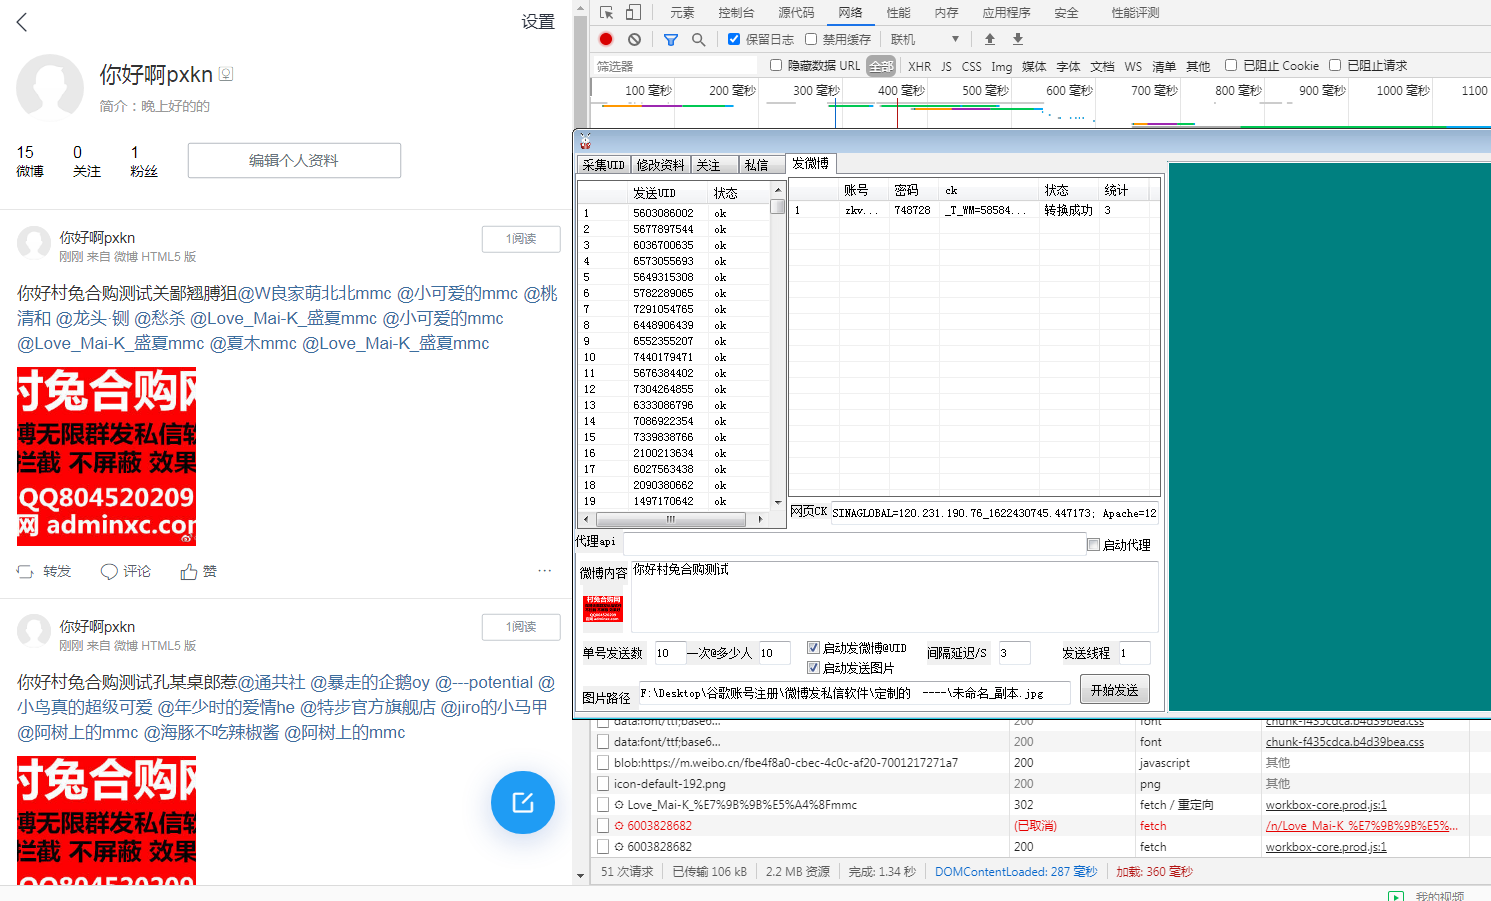
Task: Toggle the device toolbar icon
Action: 633,12
